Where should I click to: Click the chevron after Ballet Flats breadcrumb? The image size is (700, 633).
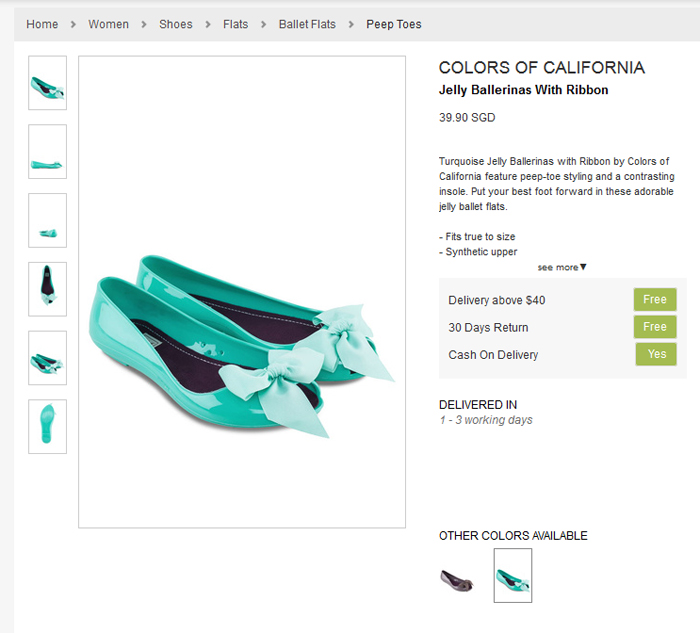point(351,24)
